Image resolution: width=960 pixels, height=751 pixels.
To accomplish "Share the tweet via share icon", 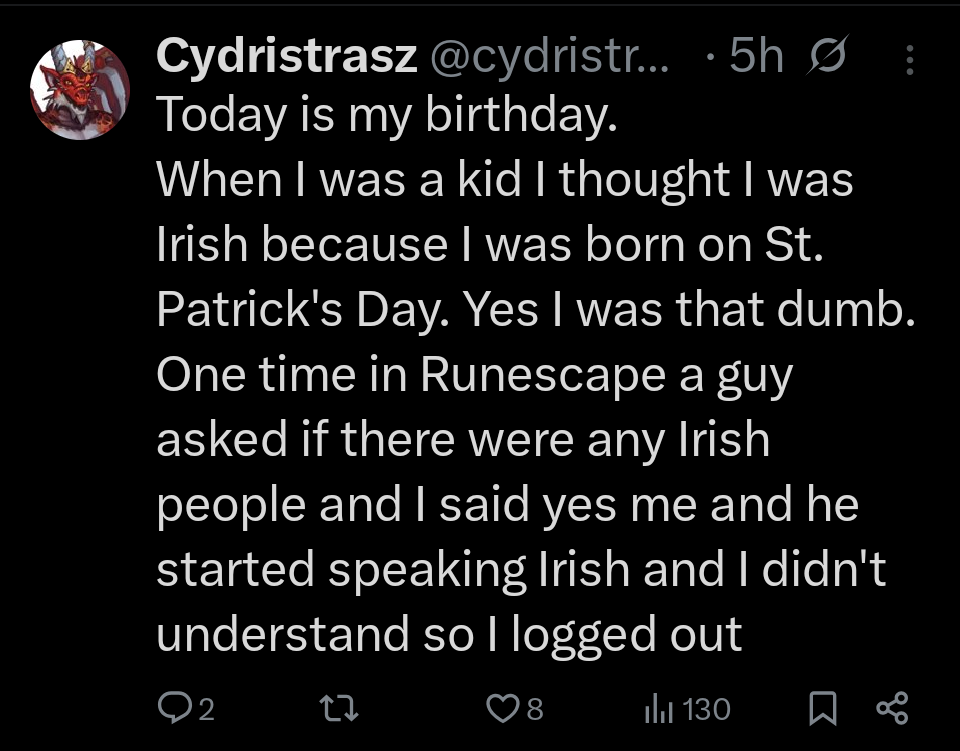I will point(891,709).
